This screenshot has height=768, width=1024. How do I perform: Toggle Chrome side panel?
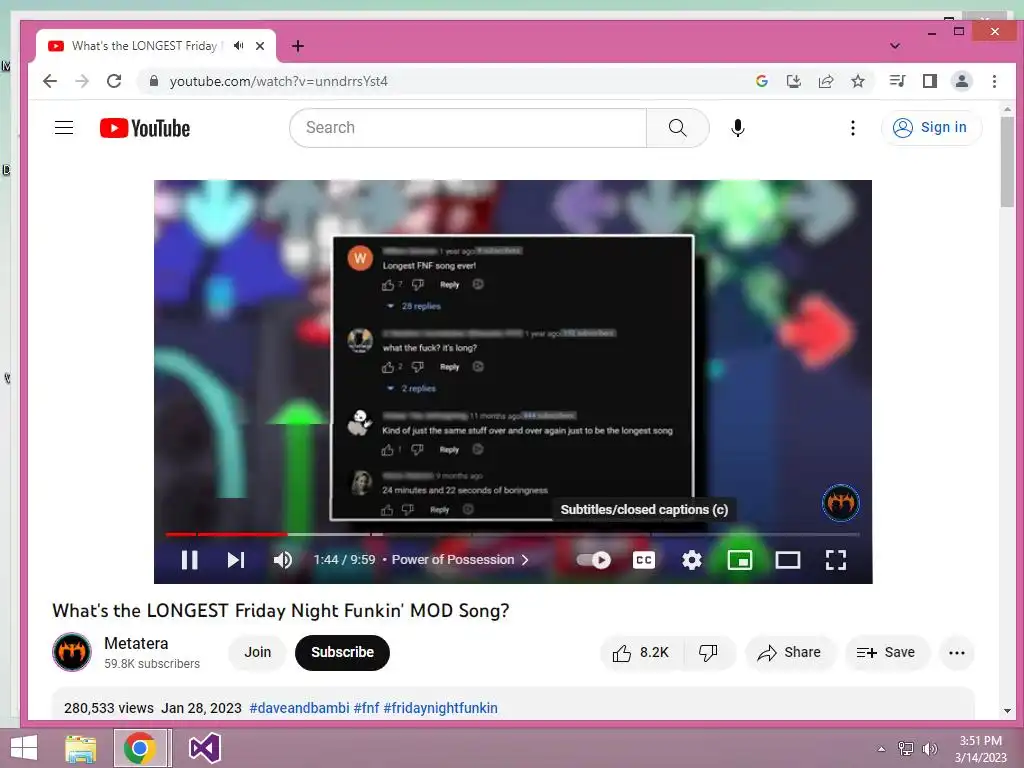coord(929,81)
